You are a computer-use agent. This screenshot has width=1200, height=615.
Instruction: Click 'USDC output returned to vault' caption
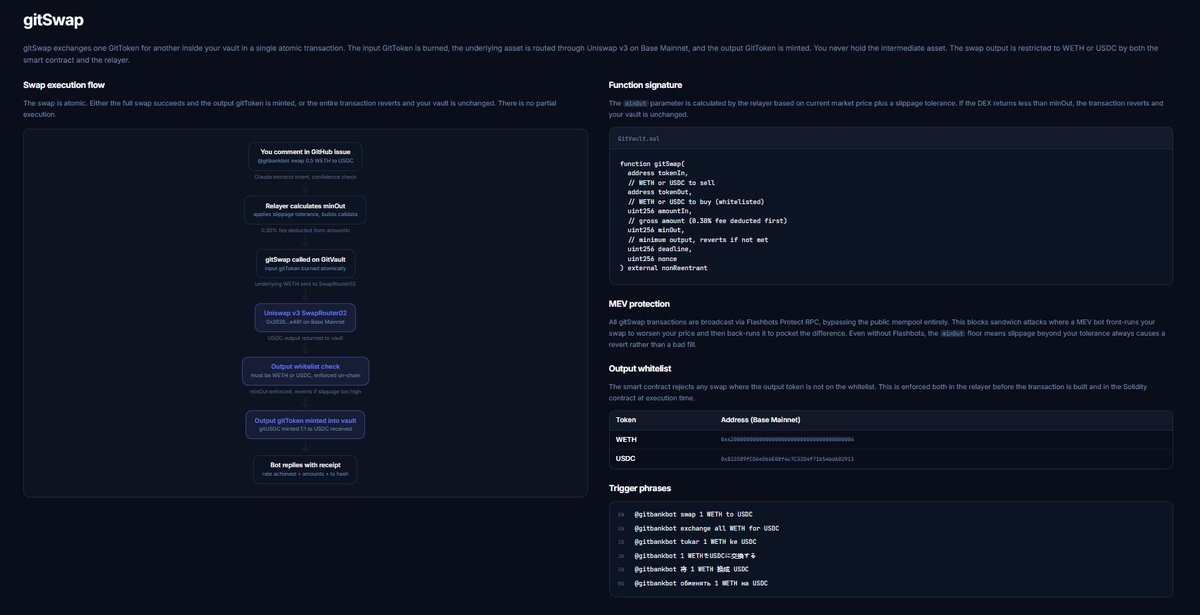coord(305,338)
